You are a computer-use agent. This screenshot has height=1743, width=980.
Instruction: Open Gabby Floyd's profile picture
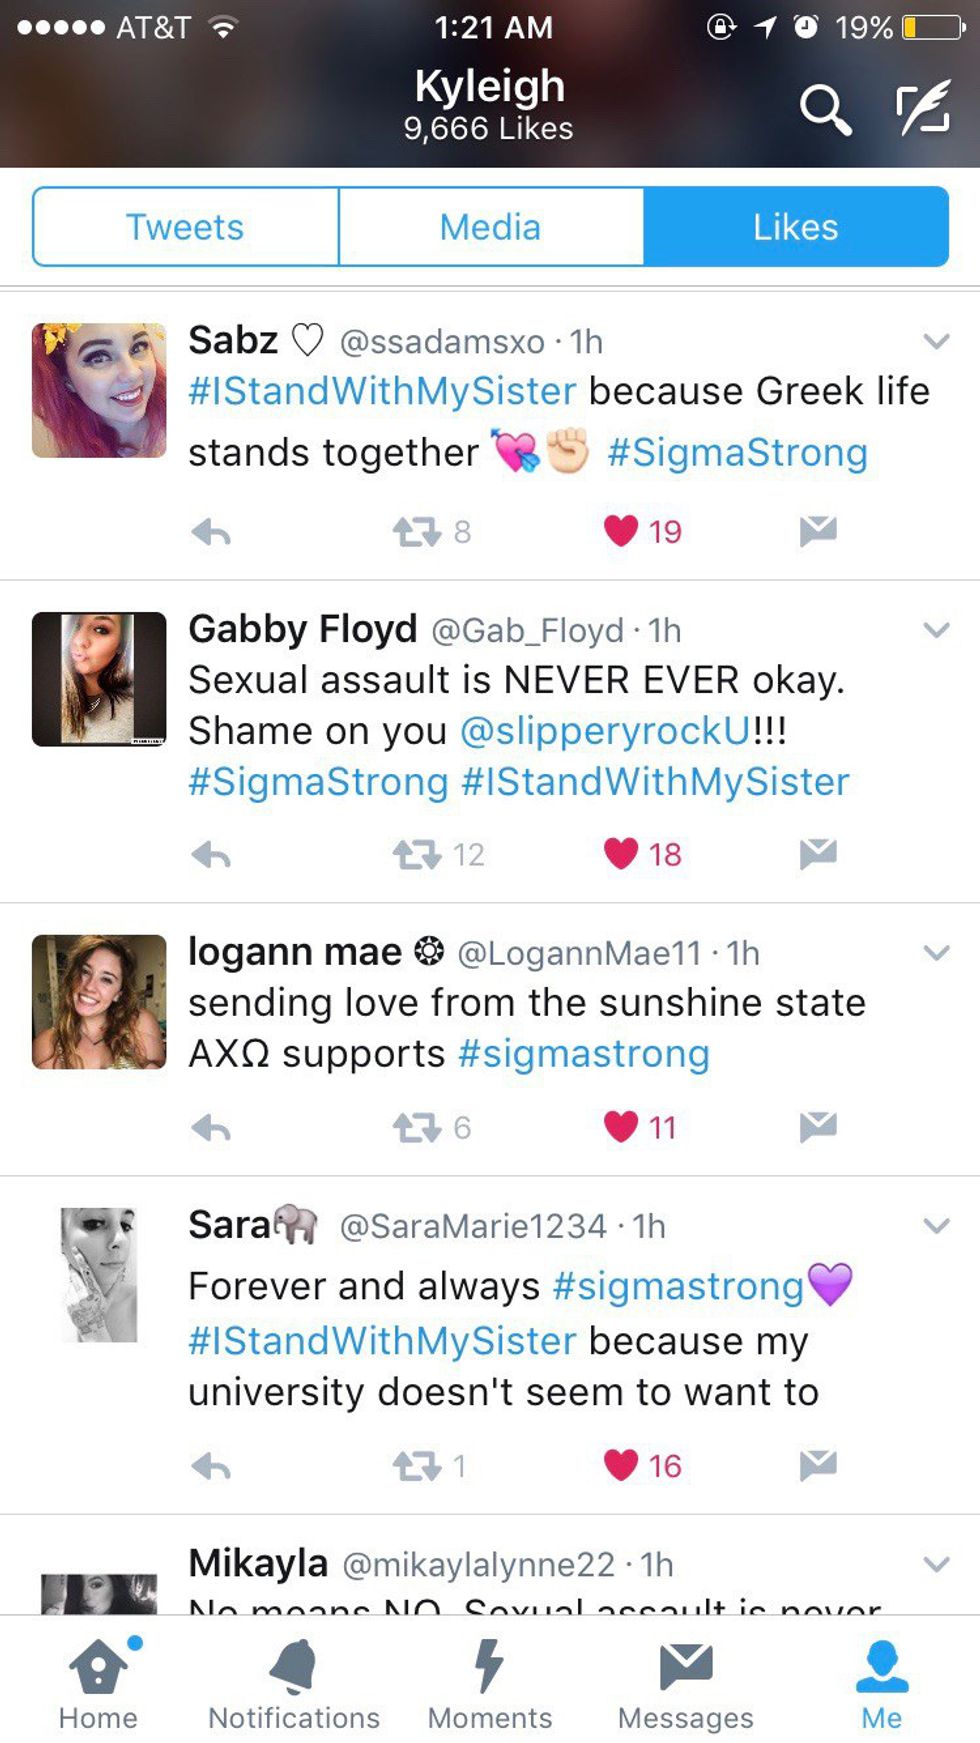99,679
